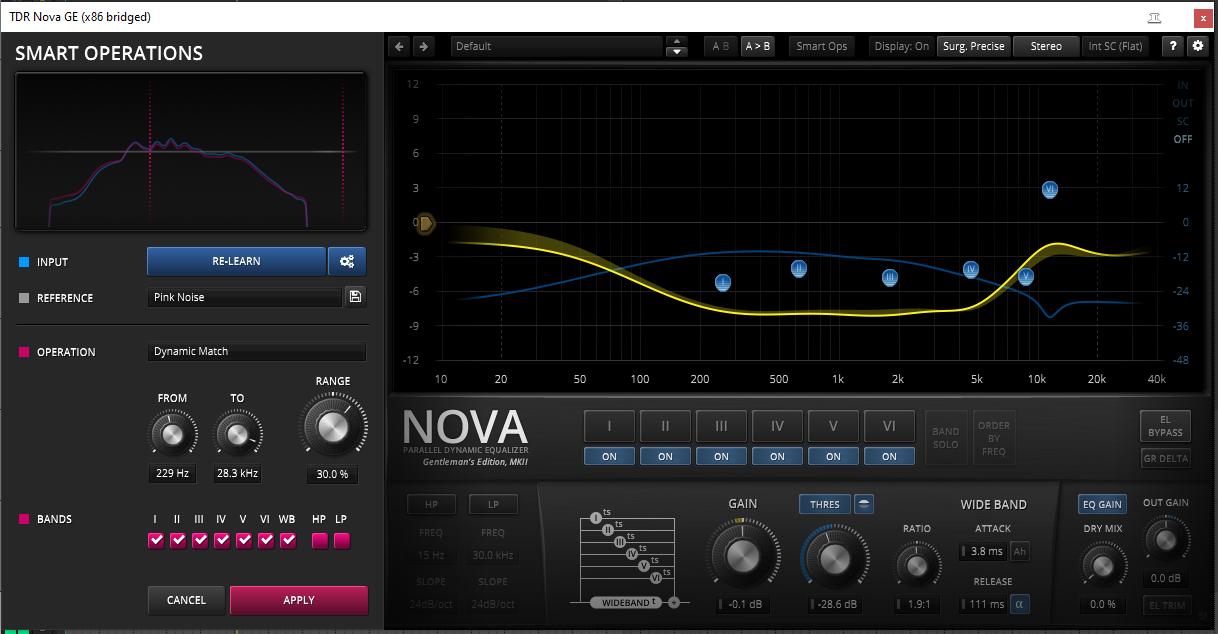Turn off band III ON toggle
The height and width of the screenshot is (634, 1218).
pyautogui.click(x=721, y=456)
